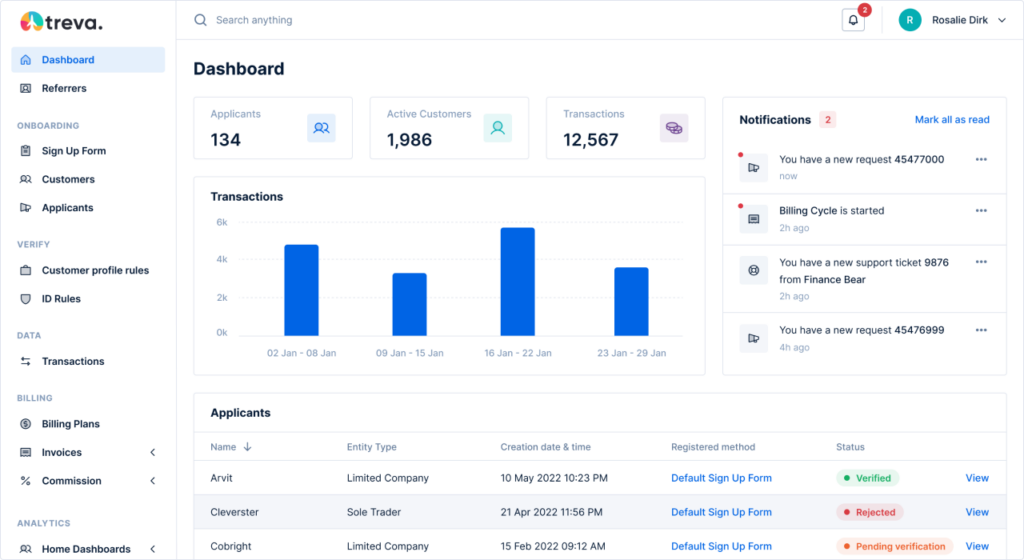Go to Billing Plans in sidebar
The image size is (1024, 560).
click(x=70, y=424)
